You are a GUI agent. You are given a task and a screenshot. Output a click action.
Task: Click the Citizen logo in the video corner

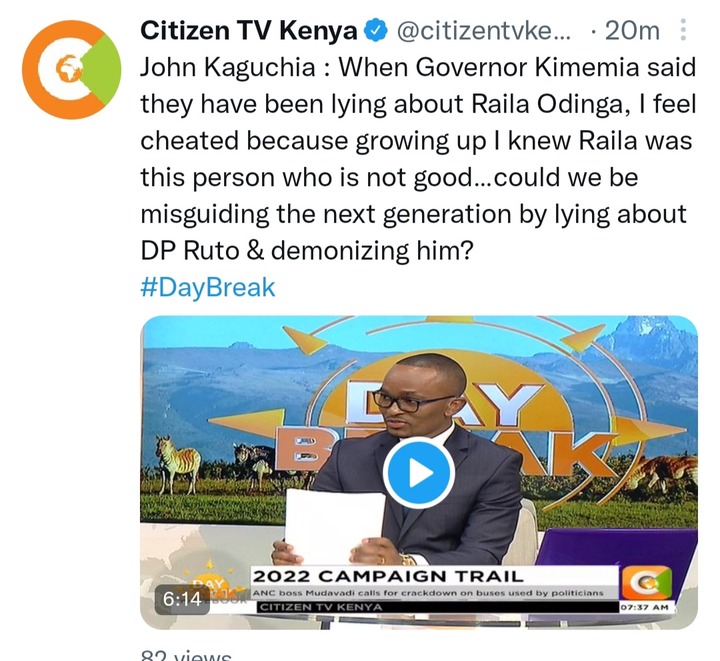coord(647,584)
